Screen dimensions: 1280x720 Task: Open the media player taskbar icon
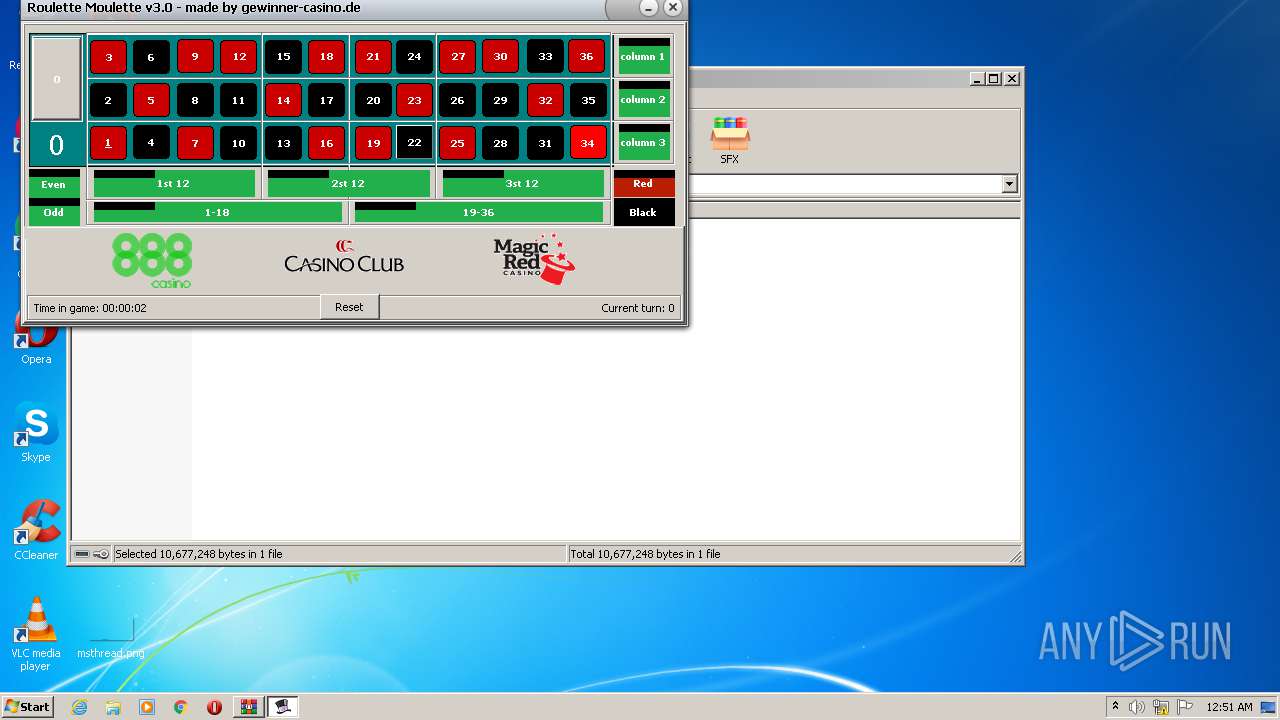pyautogui.click(x=147, y=707)
